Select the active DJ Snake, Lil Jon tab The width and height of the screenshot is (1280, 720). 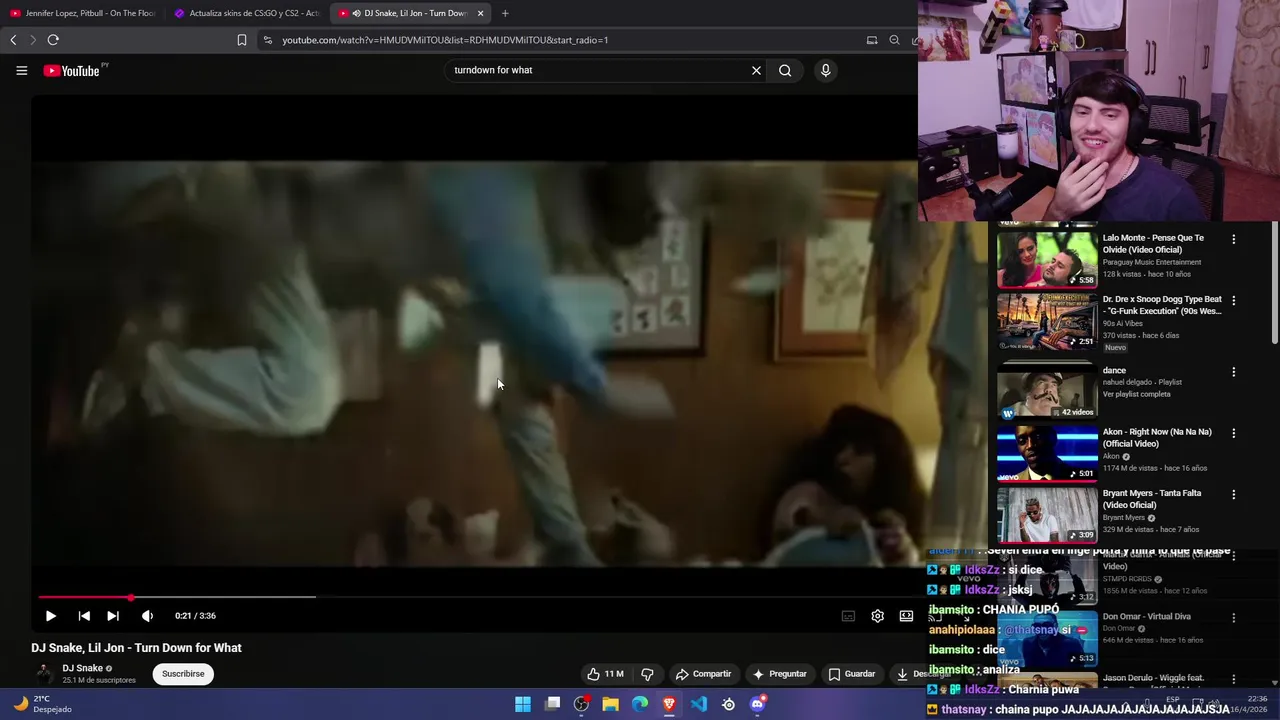pyautogui.click(x=410, y=13)
